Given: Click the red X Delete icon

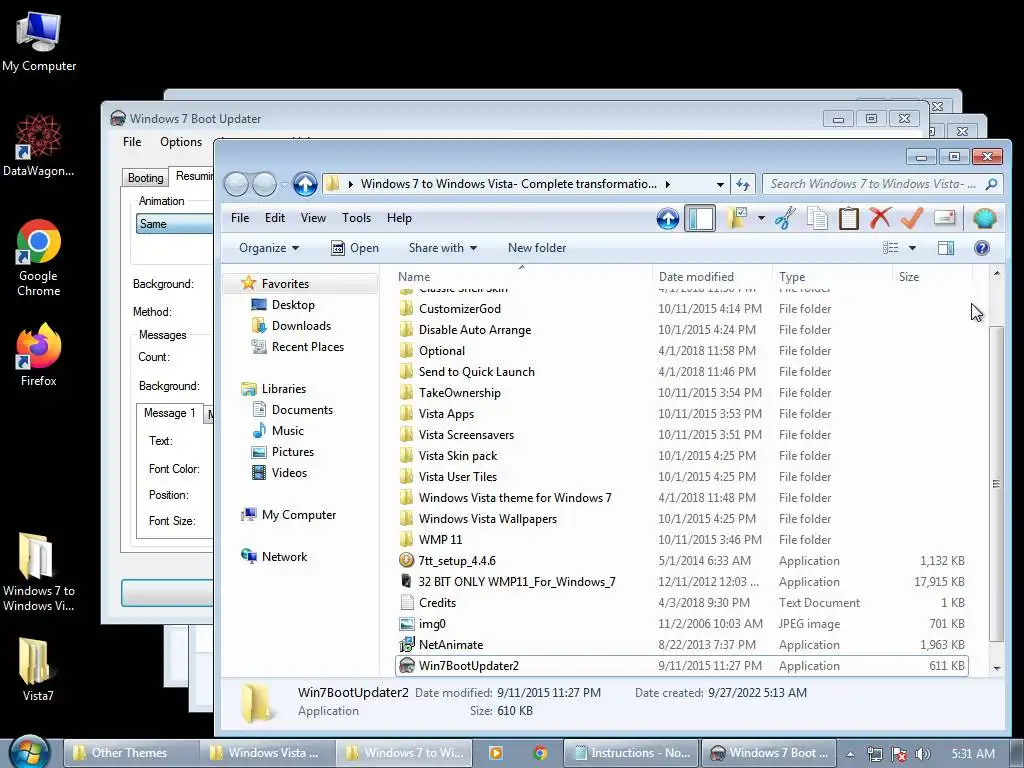Looking at the screenshot, I should pyautogui.click(x=880, y=217).
